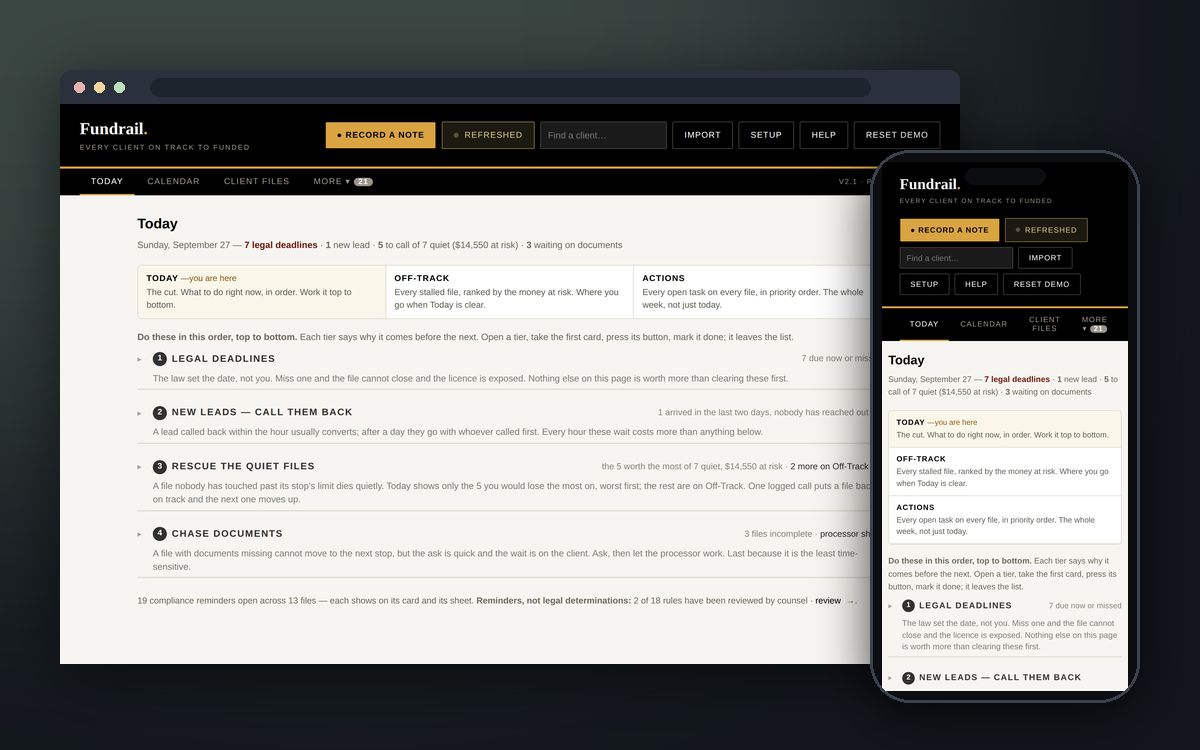This screenshot has height=750, width=1200.
Task: Select the Today view card in desktop window
Action: coord(262,292)
